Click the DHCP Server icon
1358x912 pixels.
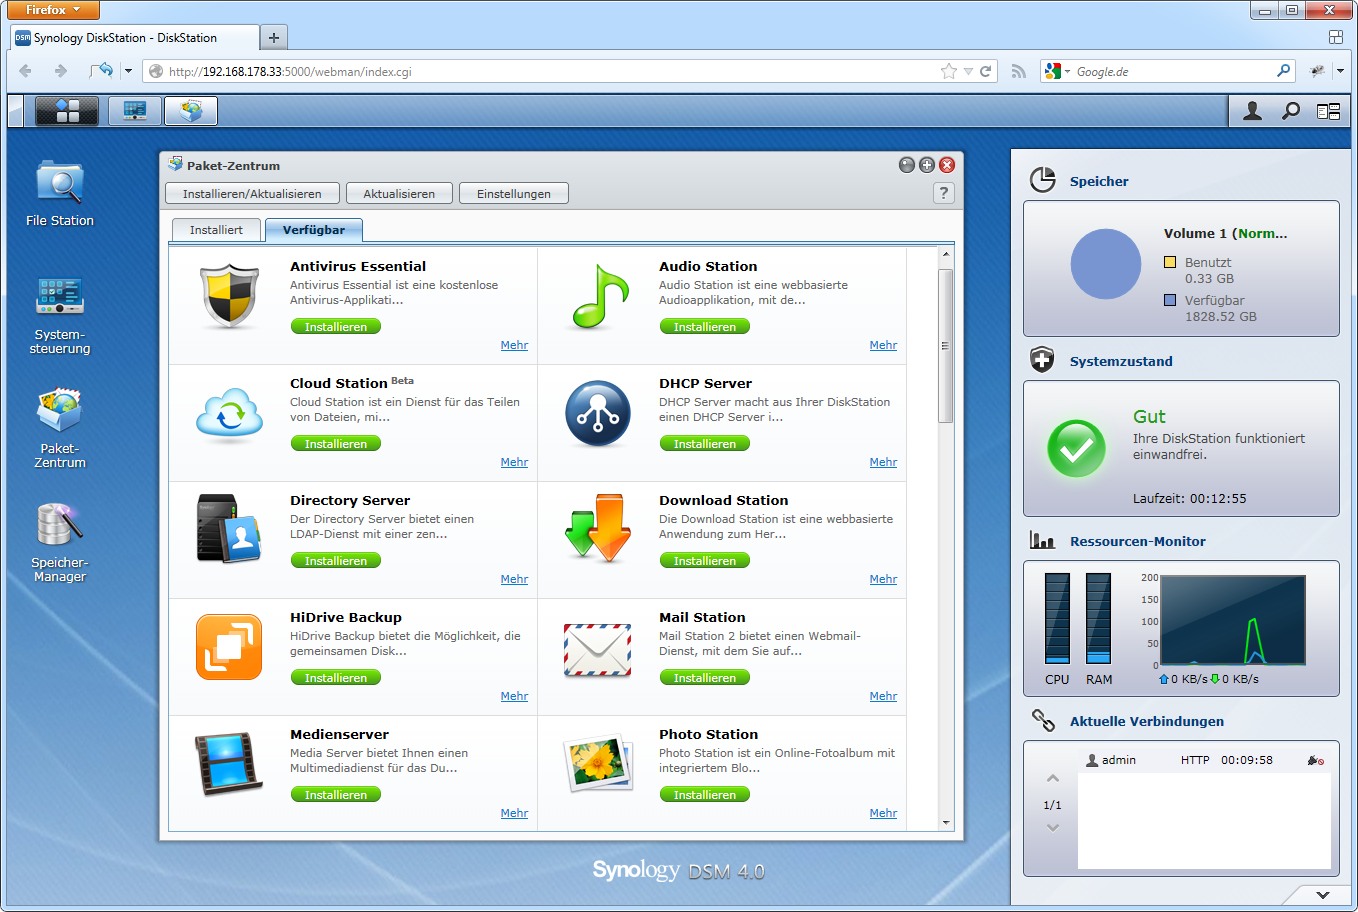point(598,414)
